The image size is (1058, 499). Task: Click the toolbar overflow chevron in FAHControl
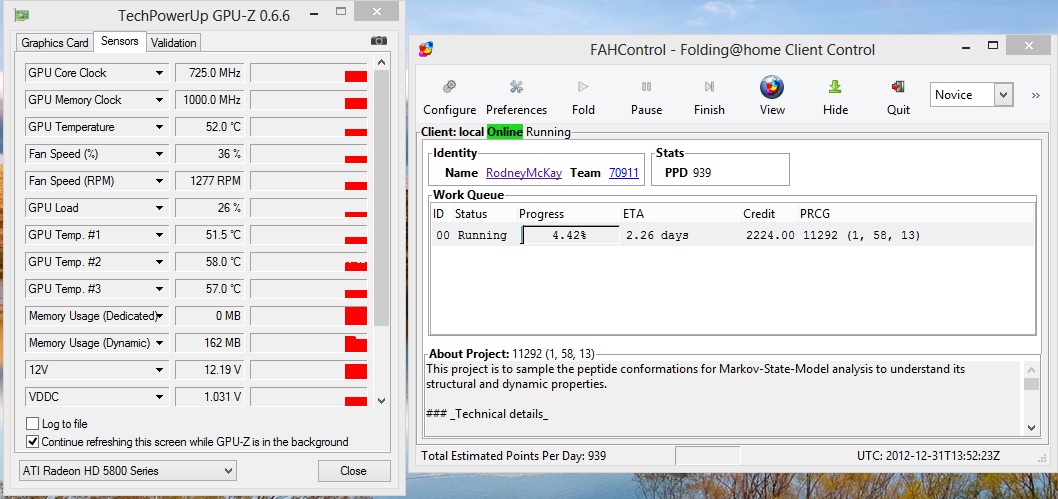click(1036, 96)
